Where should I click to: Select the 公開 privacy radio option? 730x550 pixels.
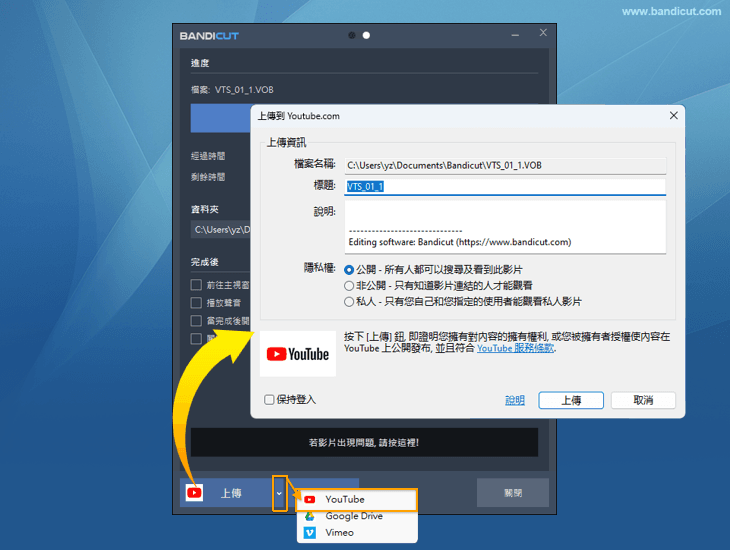(x=349, y=270)
